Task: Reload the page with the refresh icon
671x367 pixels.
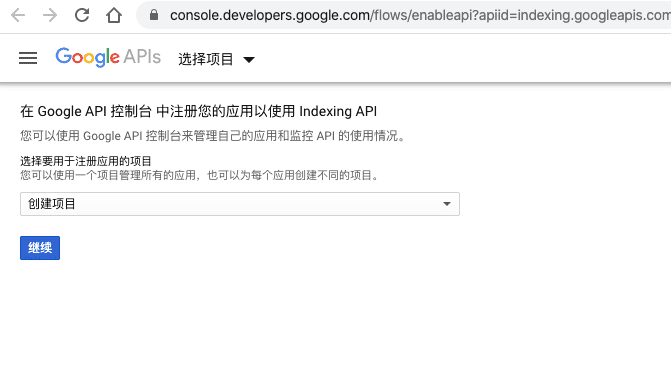Action: 82,15
